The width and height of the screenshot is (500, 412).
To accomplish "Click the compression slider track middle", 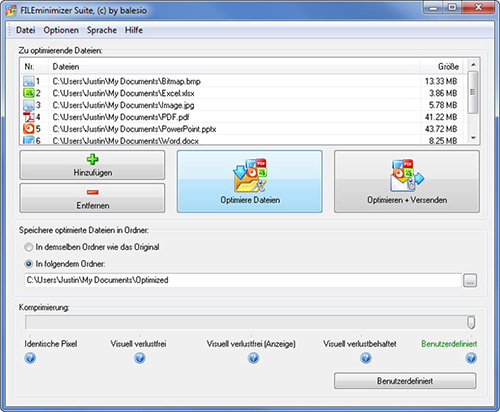I will pos(250,323).
